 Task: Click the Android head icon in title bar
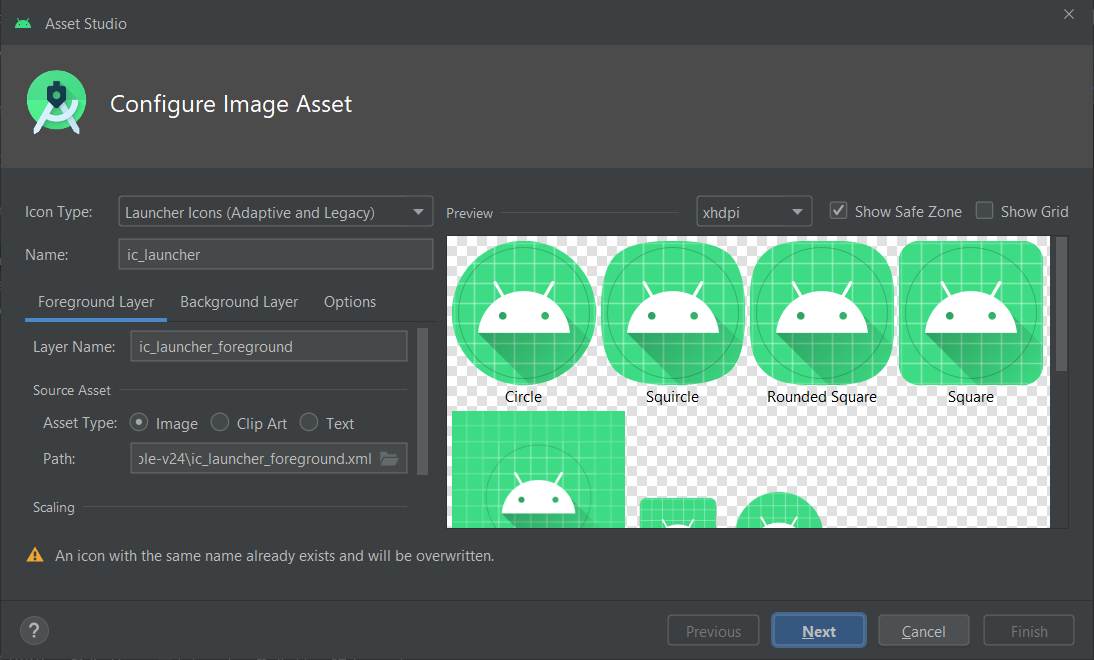click(x=23, y=23)
